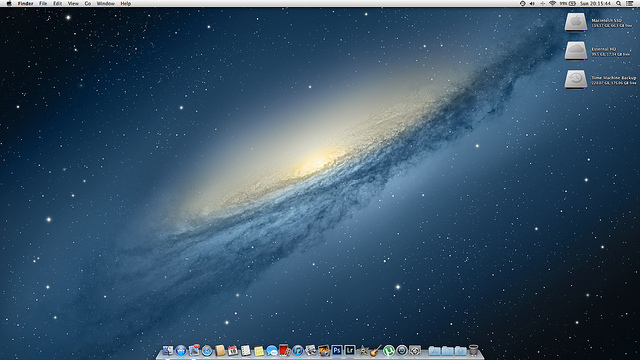Launch Lightroom from the Dock

coord(350,350)
